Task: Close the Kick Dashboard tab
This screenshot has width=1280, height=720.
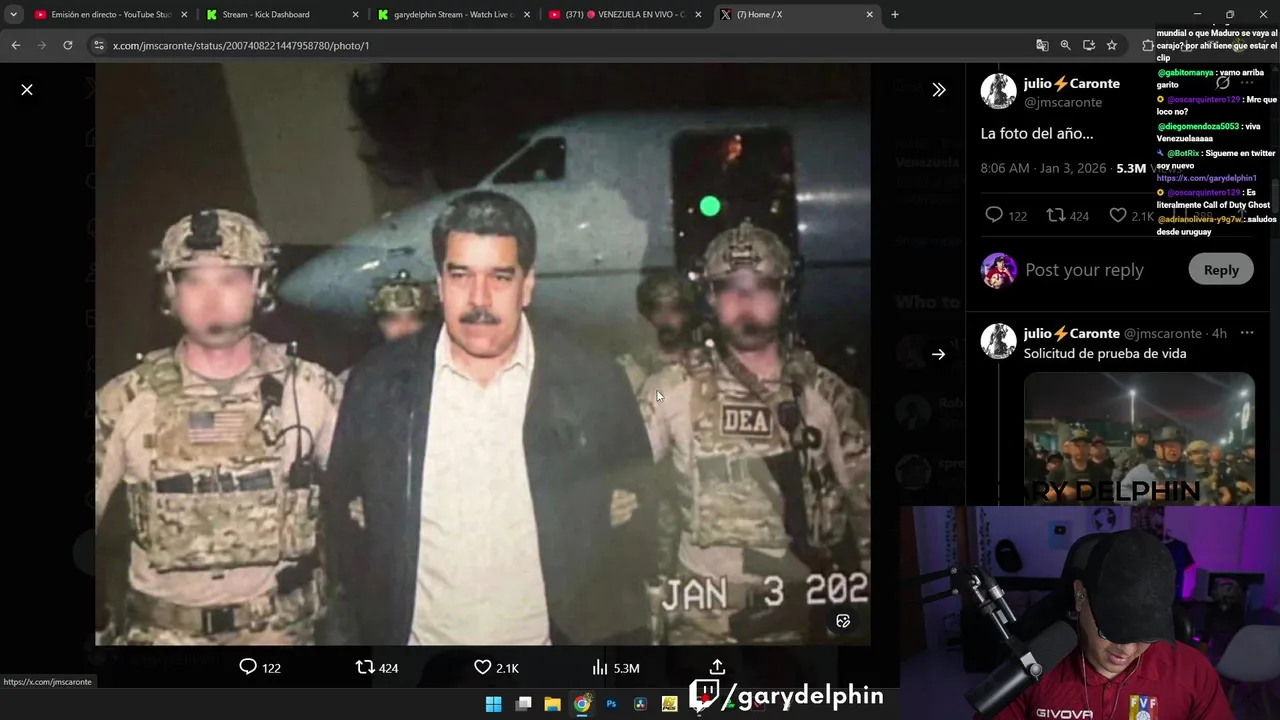Action: tap(356, 14)
